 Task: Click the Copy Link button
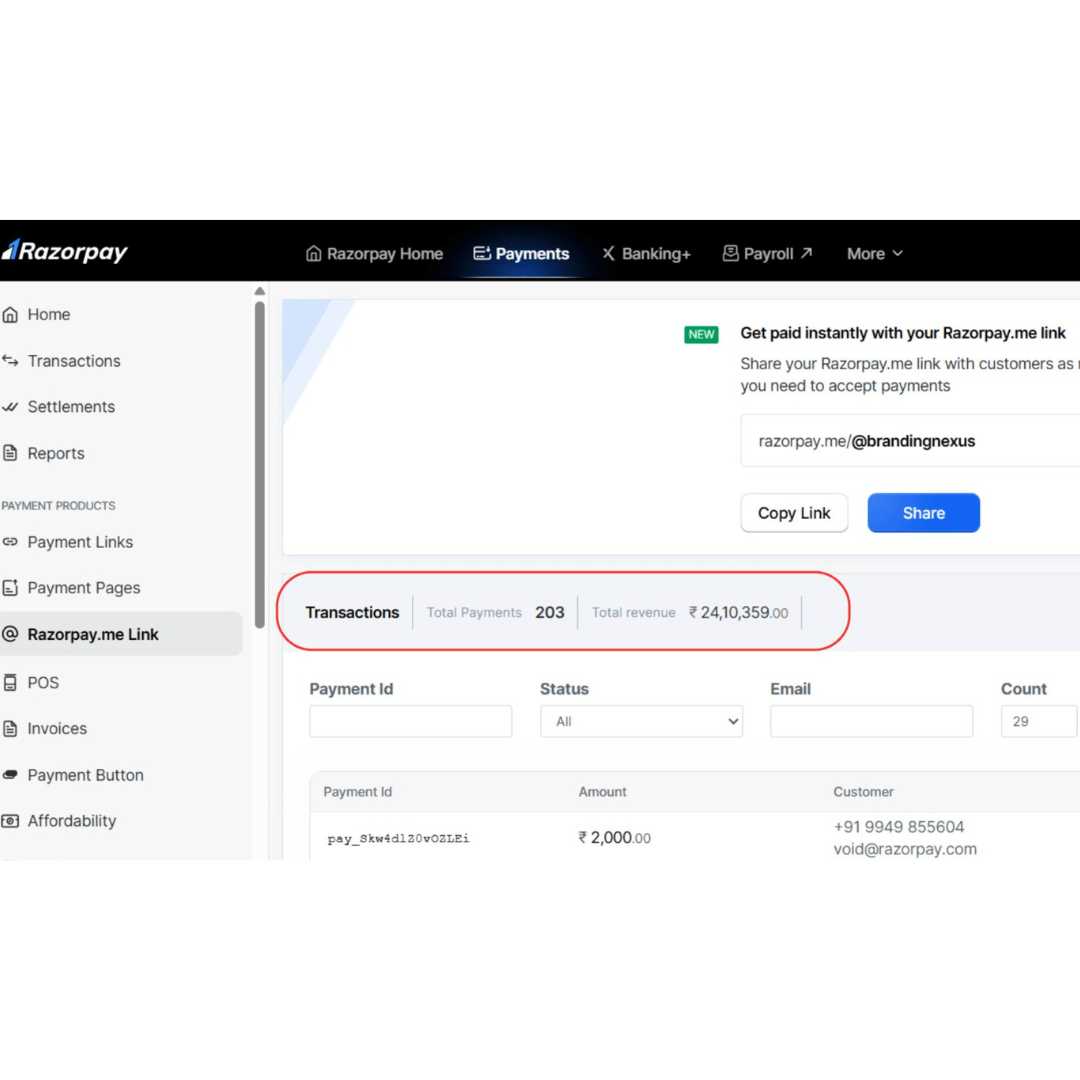pos(794,513)
